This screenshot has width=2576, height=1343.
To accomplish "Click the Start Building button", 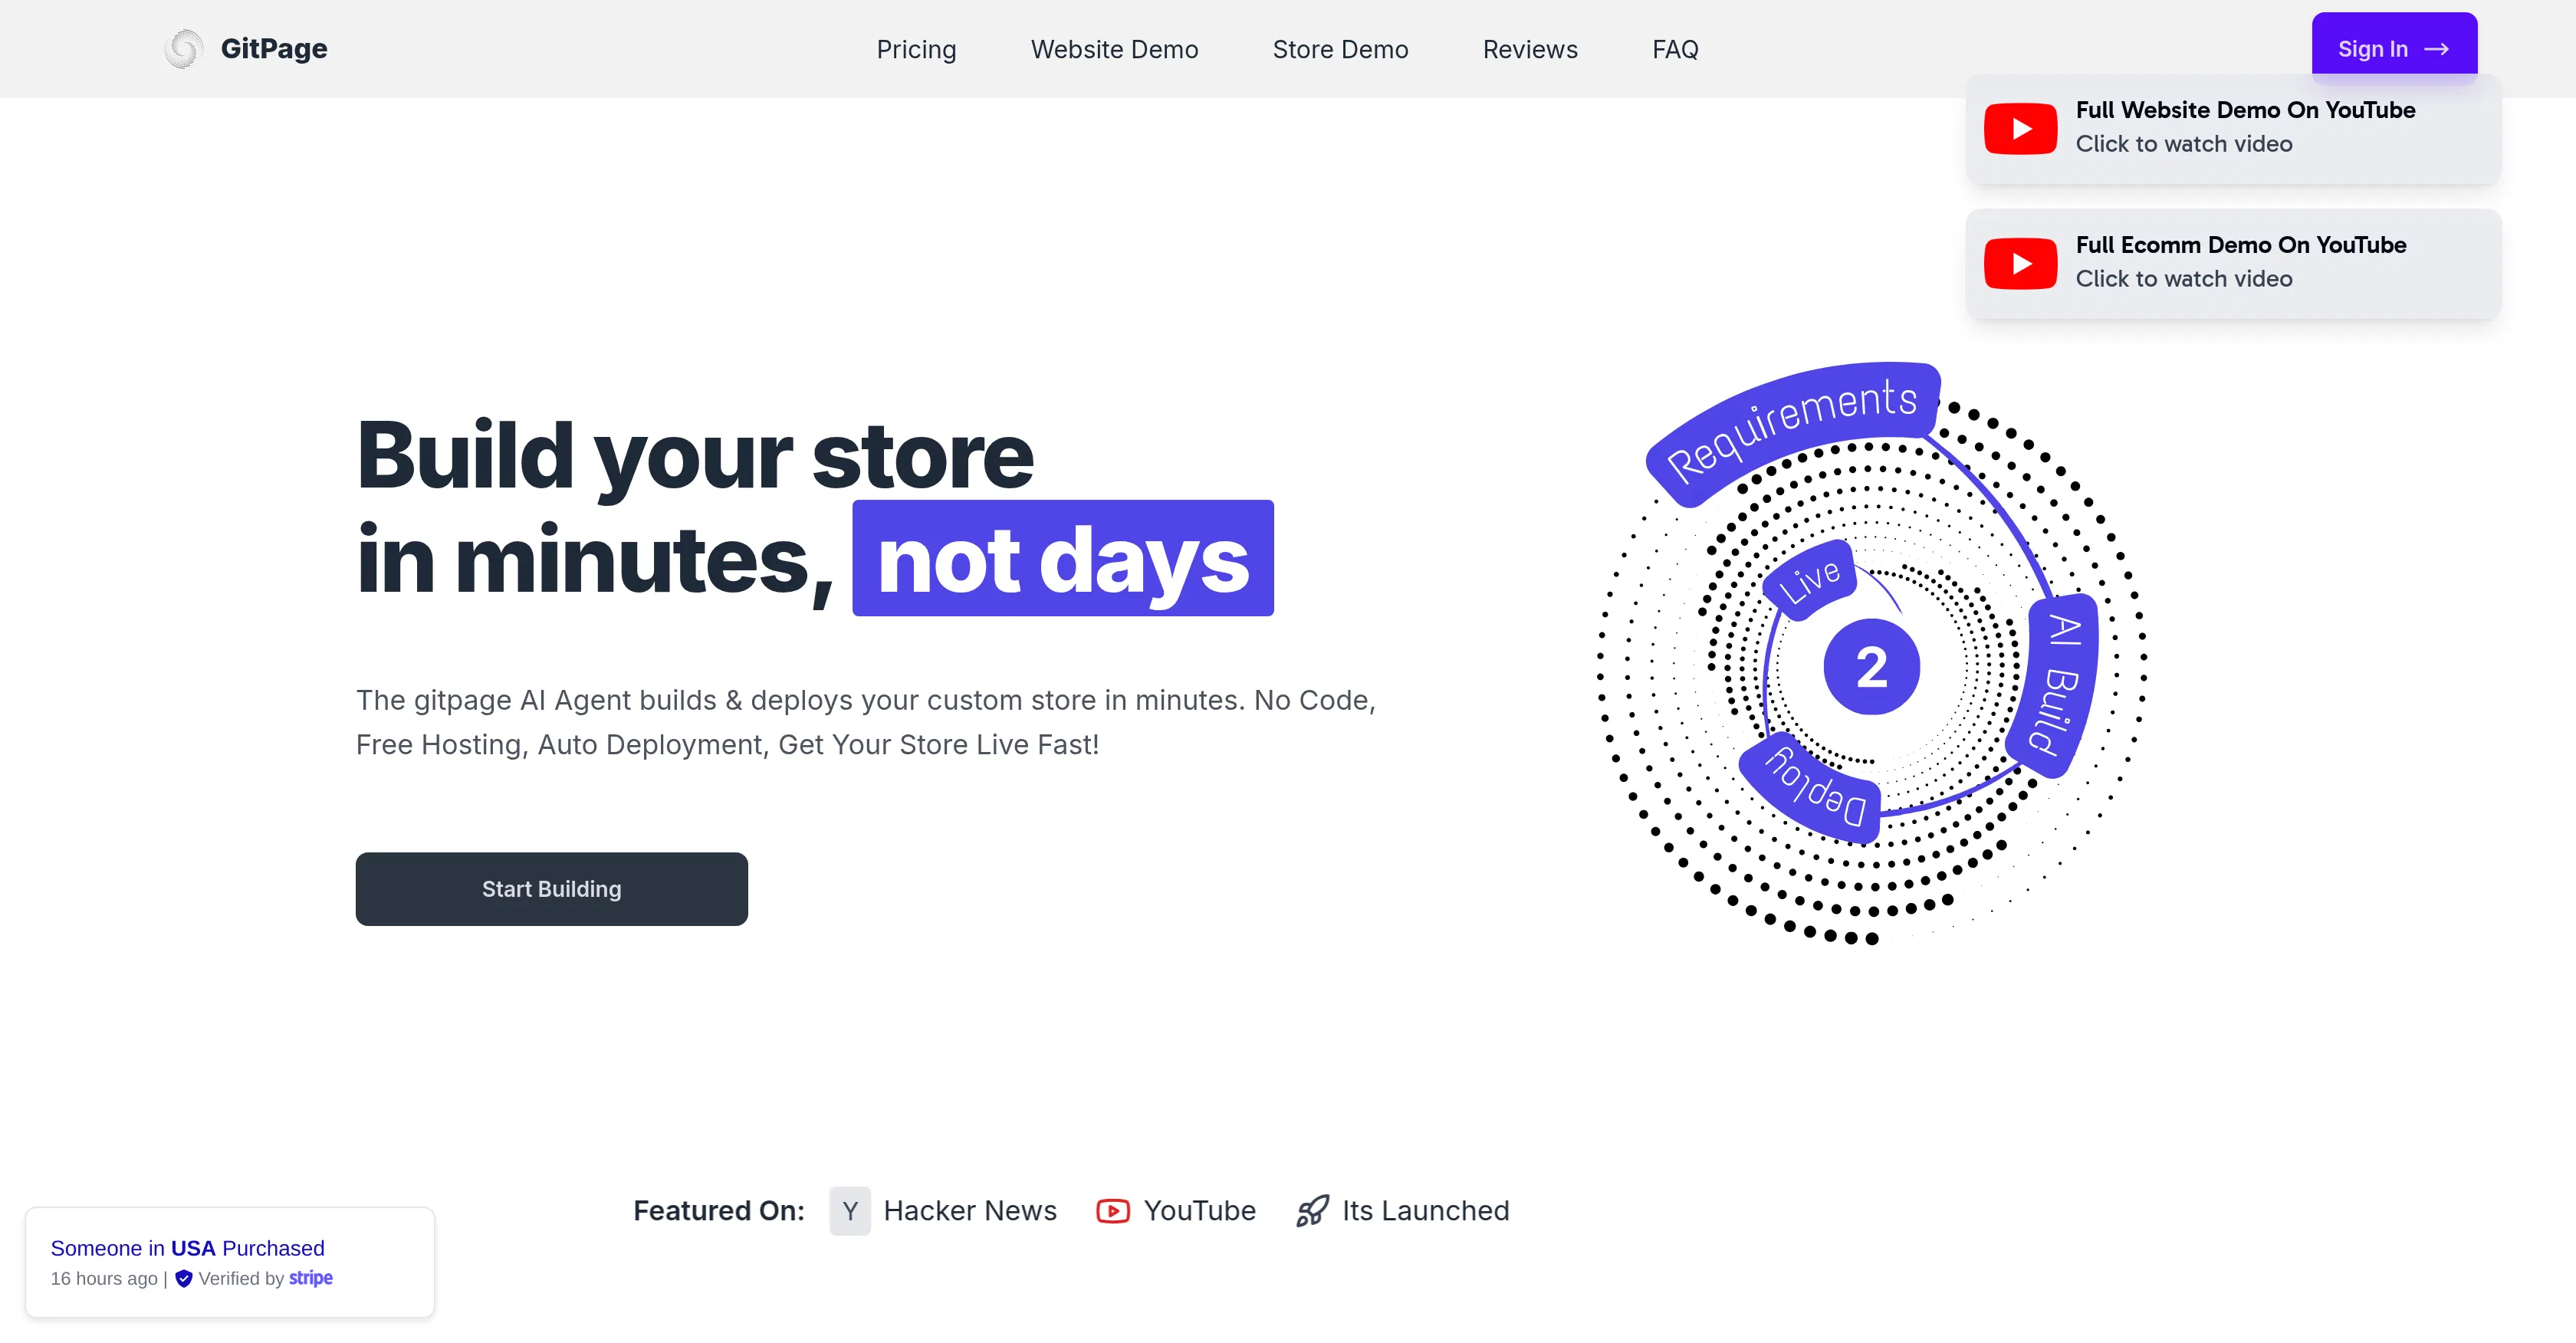I will (x=551, y=888).
